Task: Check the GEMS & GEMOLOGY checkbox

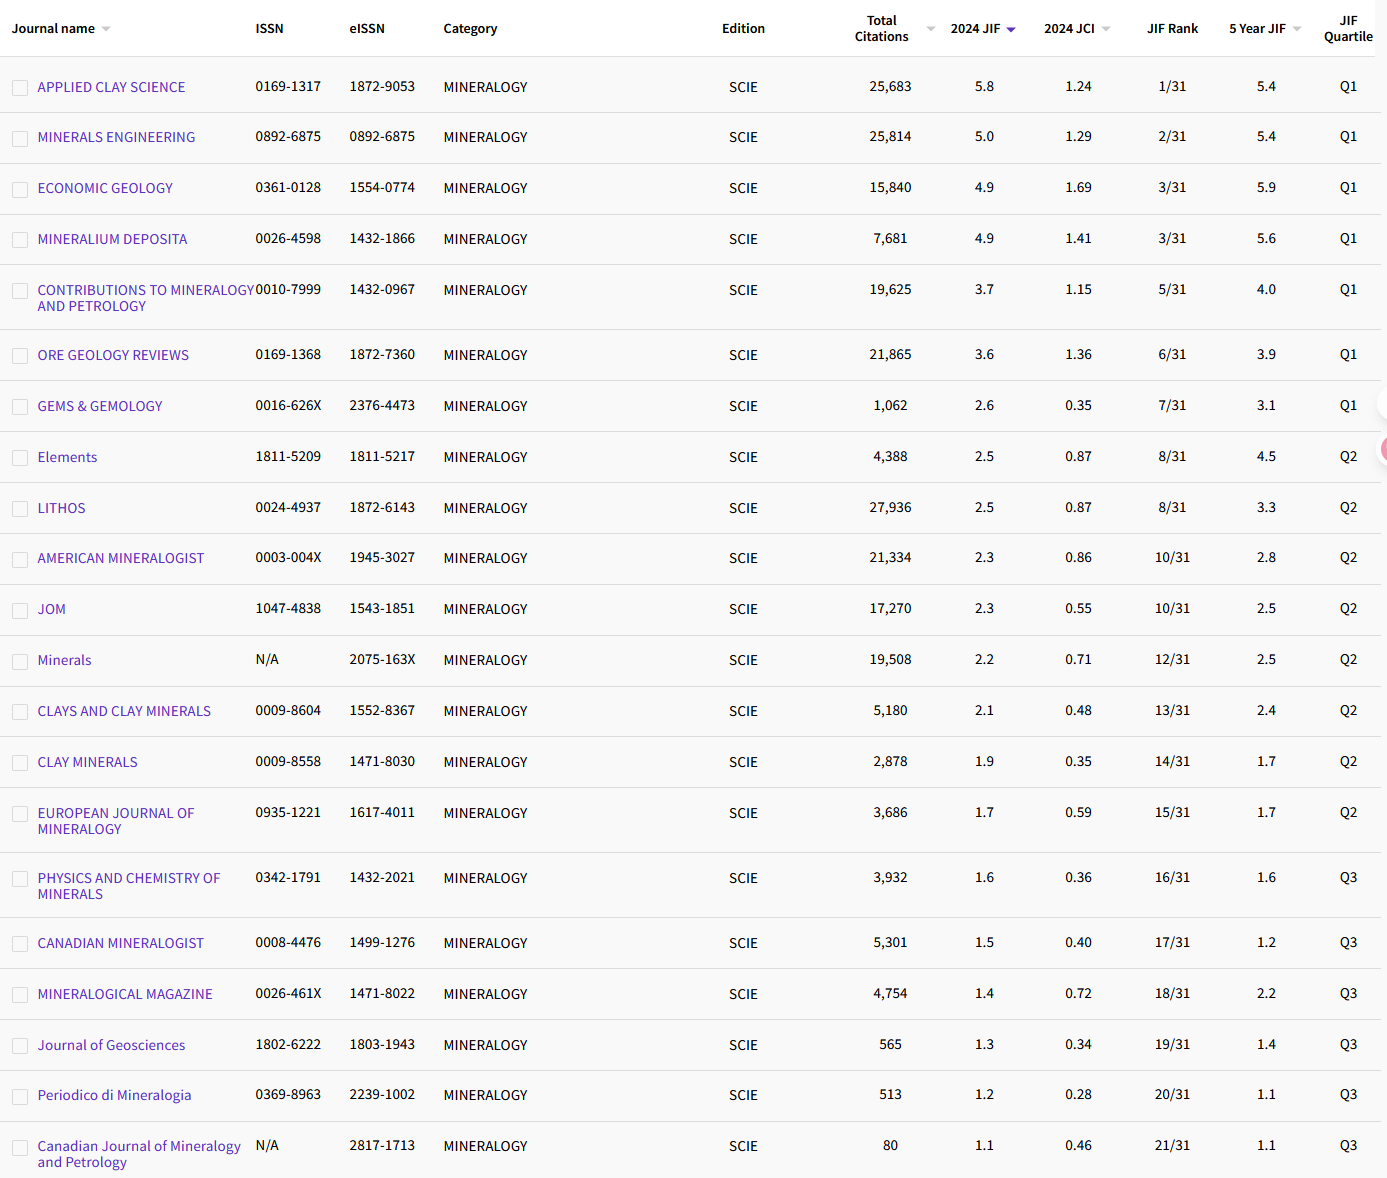Action: tap(20, 407)
